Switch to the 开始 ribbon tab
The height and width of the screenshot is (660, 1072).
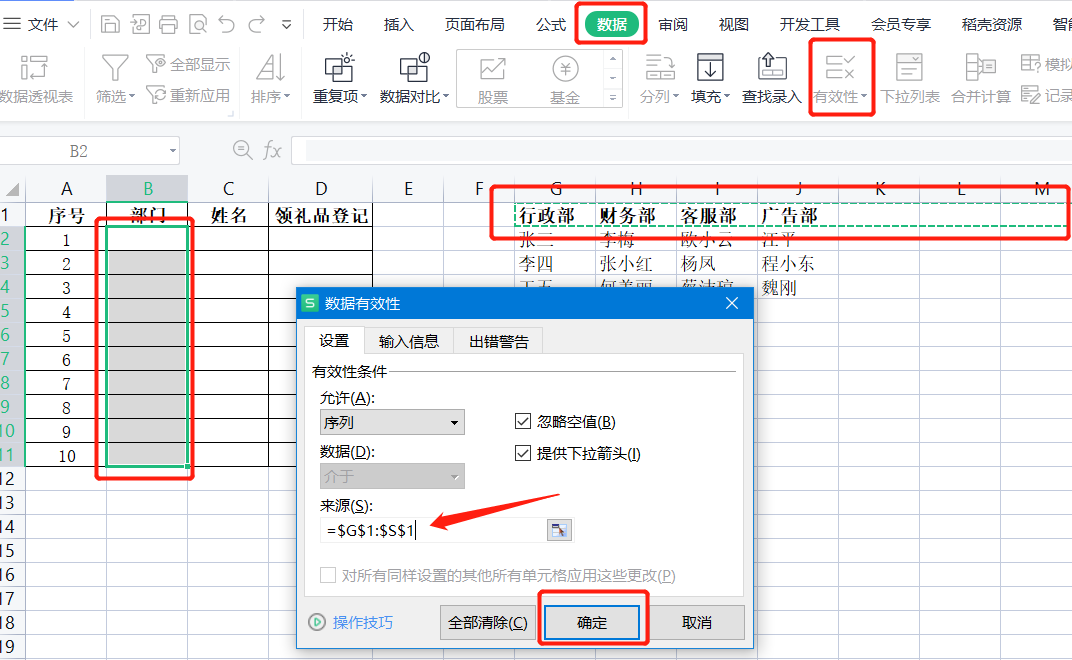point(338,25)
